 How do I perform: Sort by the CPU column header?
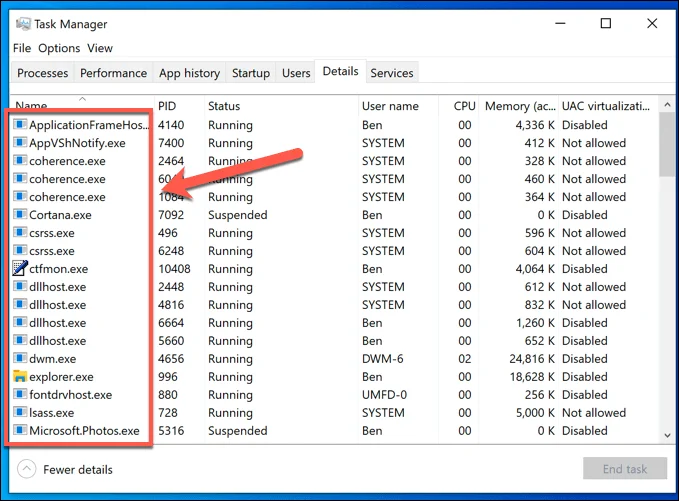pyautogui.click(x=459, y=106)
